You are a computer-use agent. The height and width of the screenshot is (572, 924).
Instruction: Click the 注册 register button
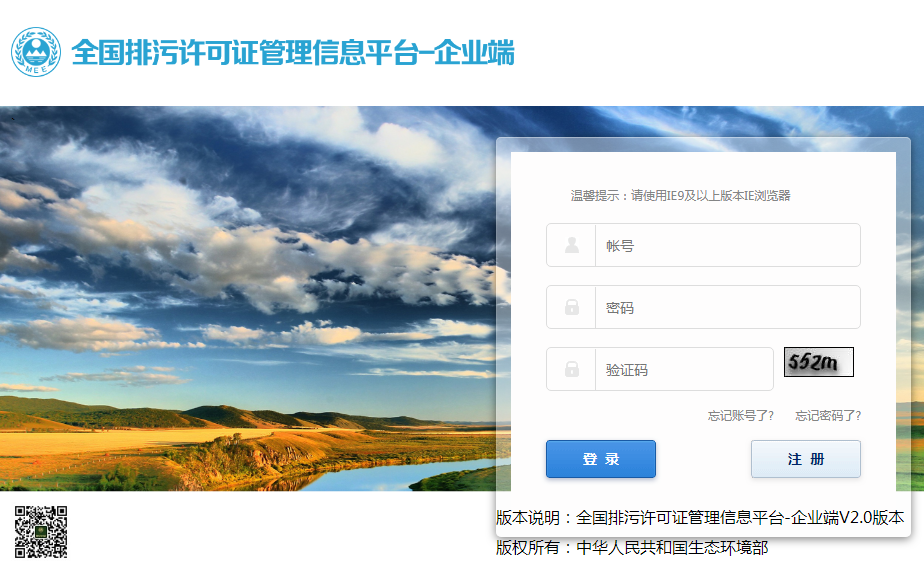click(x=806, y=459)
